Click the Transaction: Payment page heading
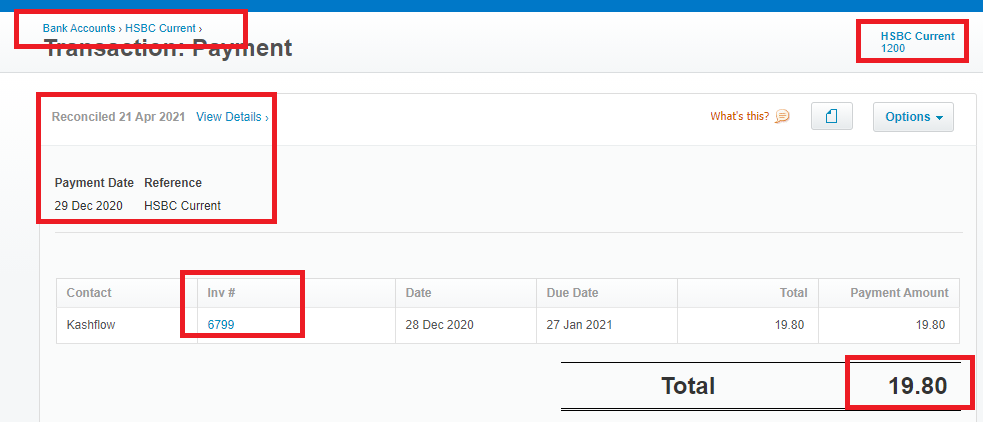This screenshot has width=983, height=422. coord(168,48)
